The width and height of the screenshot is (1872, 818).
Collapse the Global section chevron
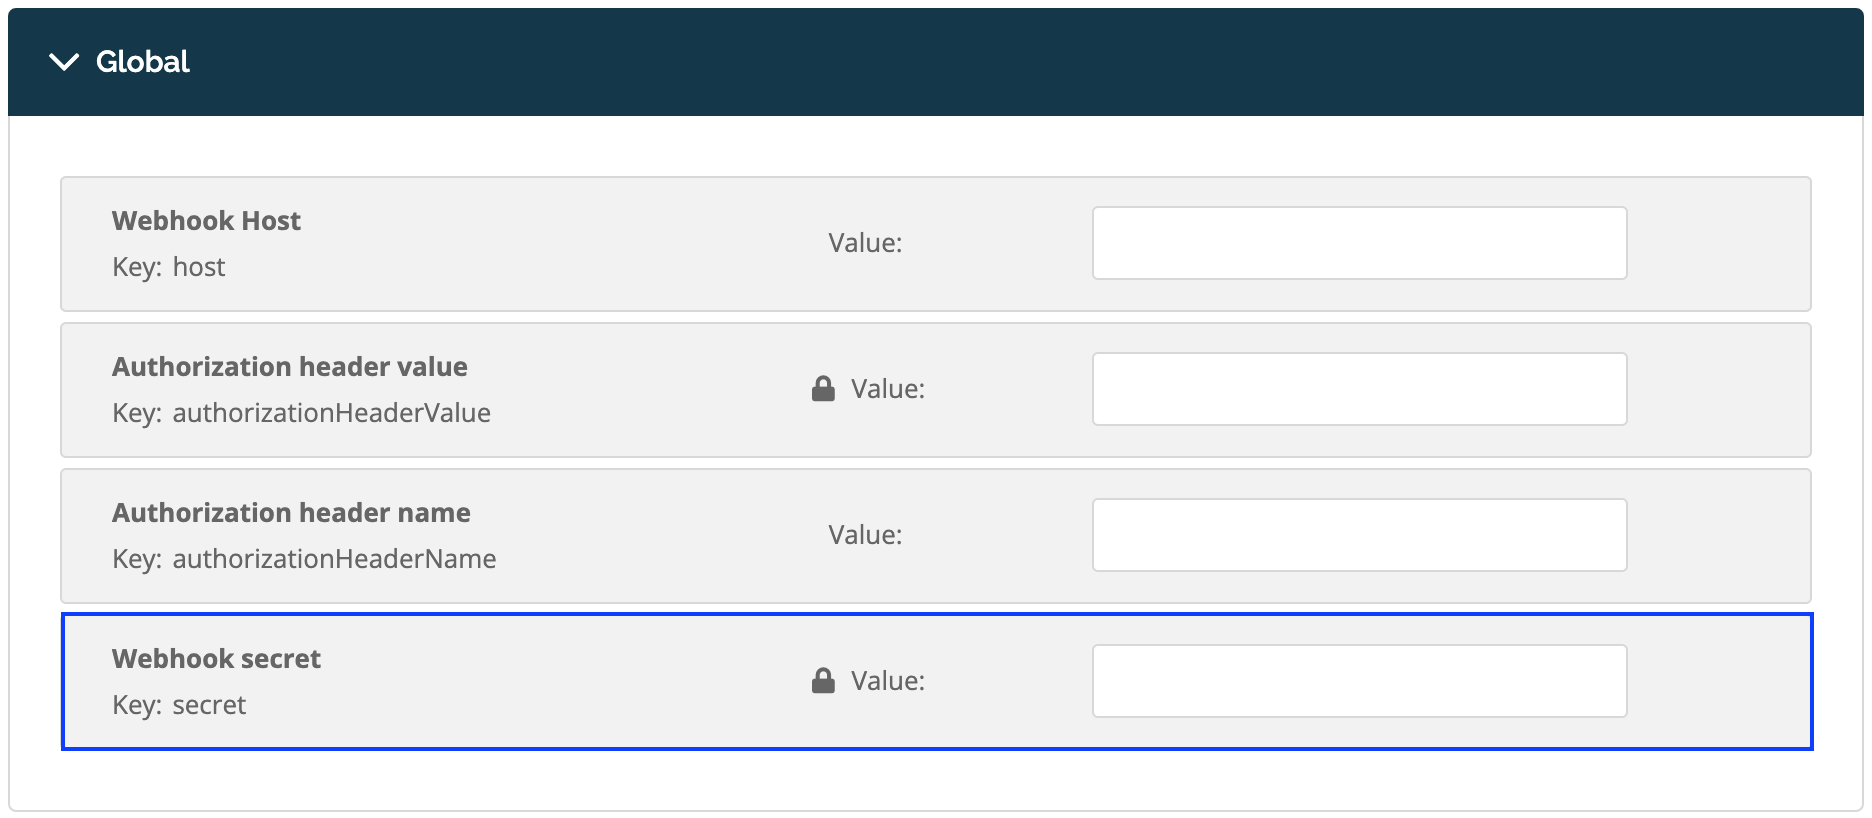pyautogui.click(x=64, y=62)
